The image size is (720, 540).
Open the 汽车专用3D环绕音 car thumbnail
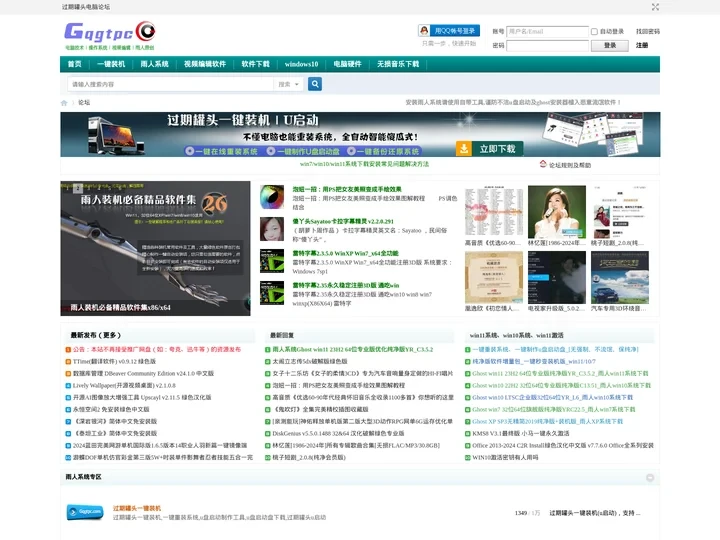coord(619,277)
